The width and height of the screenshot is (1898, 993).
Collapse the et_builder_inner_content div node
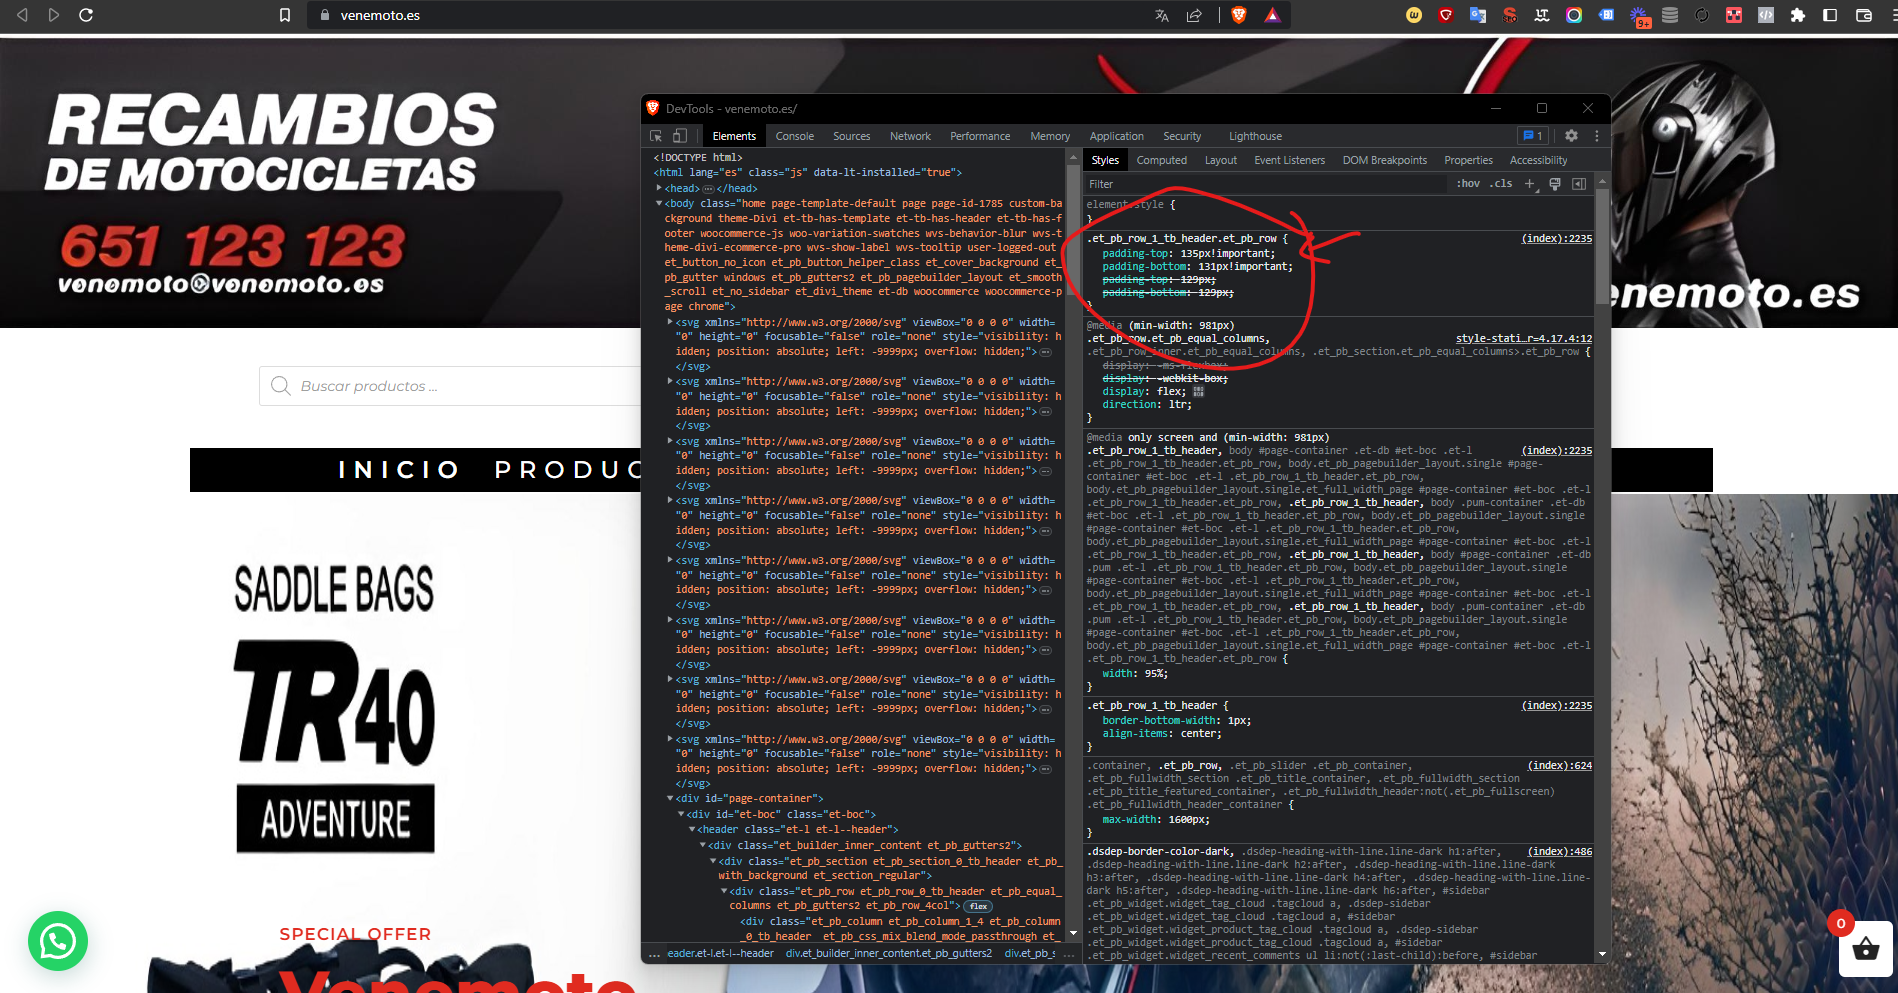pyautogui.click(x=703, y=845)
